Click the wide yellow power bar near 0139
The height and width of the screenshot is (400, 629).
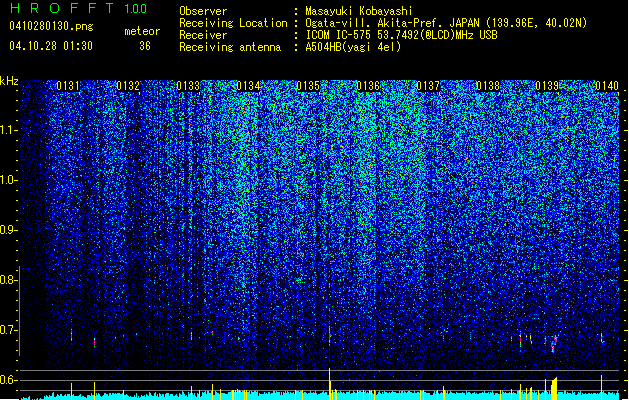tap(554, 388)
